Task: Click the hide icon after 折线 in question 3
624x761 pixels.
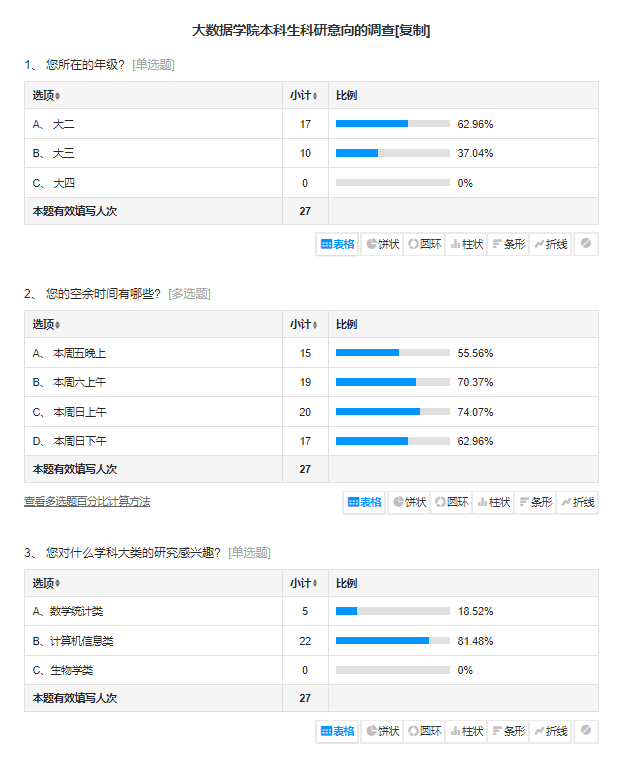Action: [586, 730]
